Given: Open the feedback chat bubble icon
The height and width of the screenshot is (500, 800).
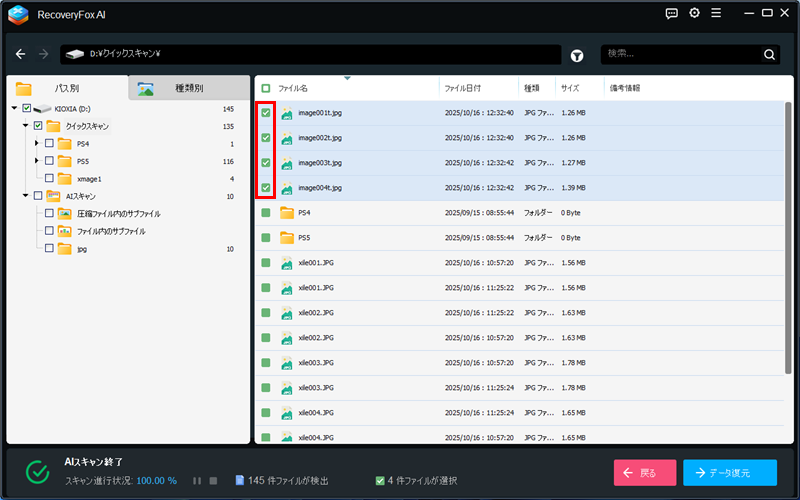Looking at the screenshot, I should pos(671,14).
